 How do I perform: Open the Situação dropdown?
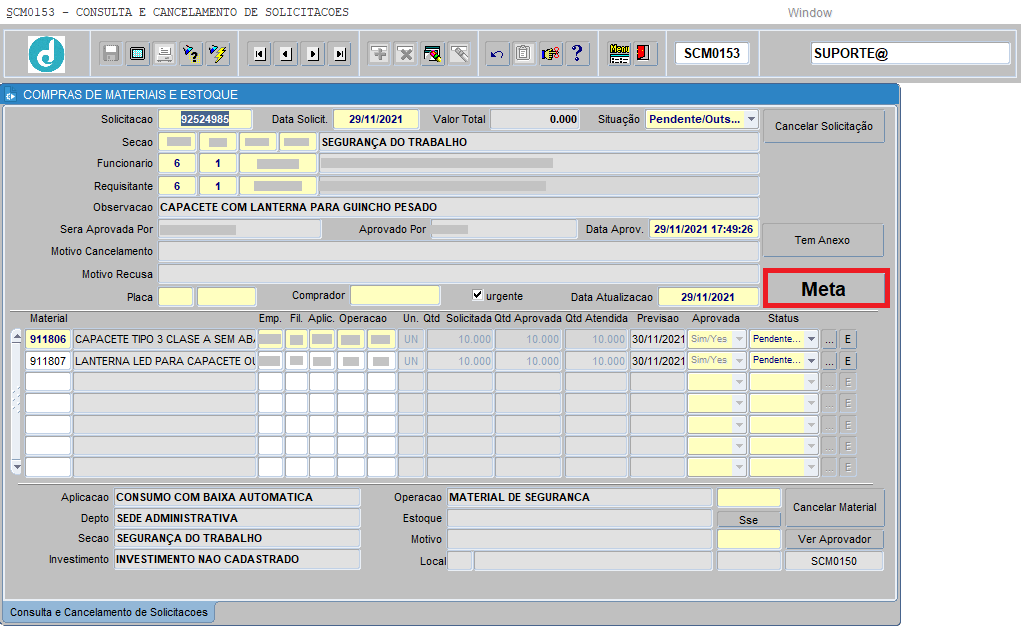pyautogui.click(x=751, y=119)
